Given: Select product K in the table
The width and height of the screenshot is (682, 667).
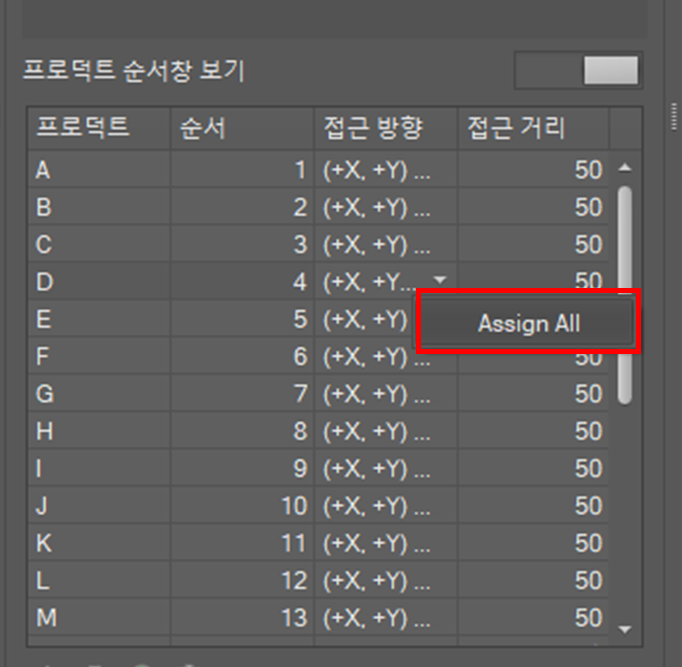Looking at the screenshot, I should coord(98,543).
